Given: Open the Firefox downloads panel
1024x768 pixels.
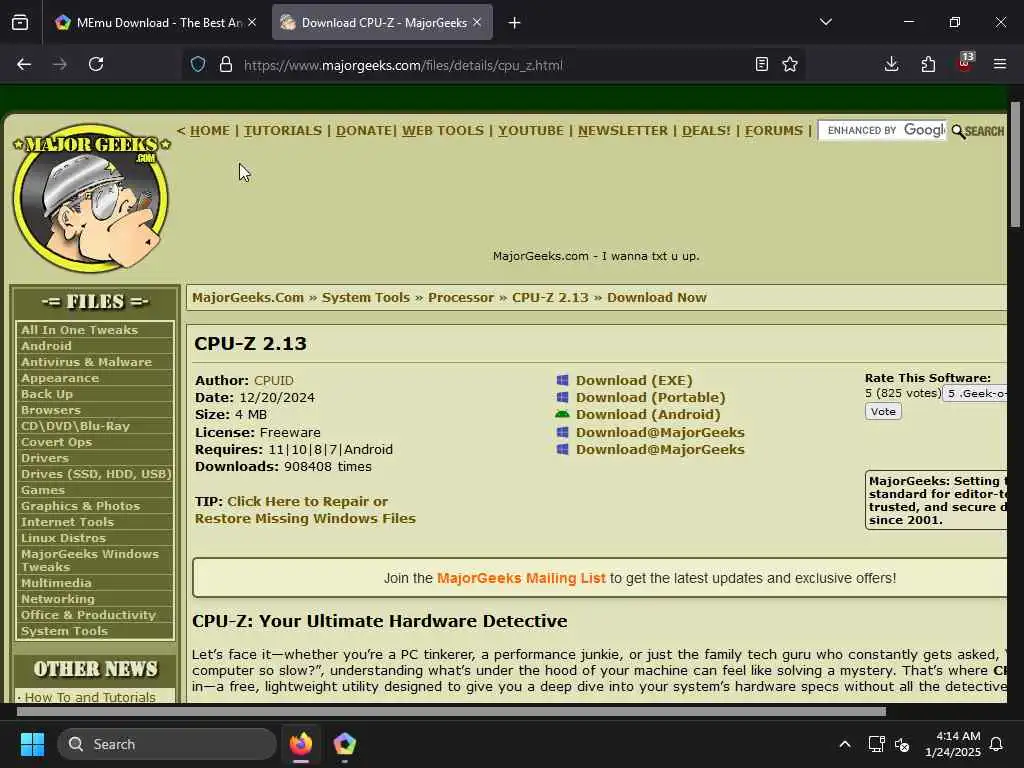Looking at the screenshot, I should tap(891, 64).
